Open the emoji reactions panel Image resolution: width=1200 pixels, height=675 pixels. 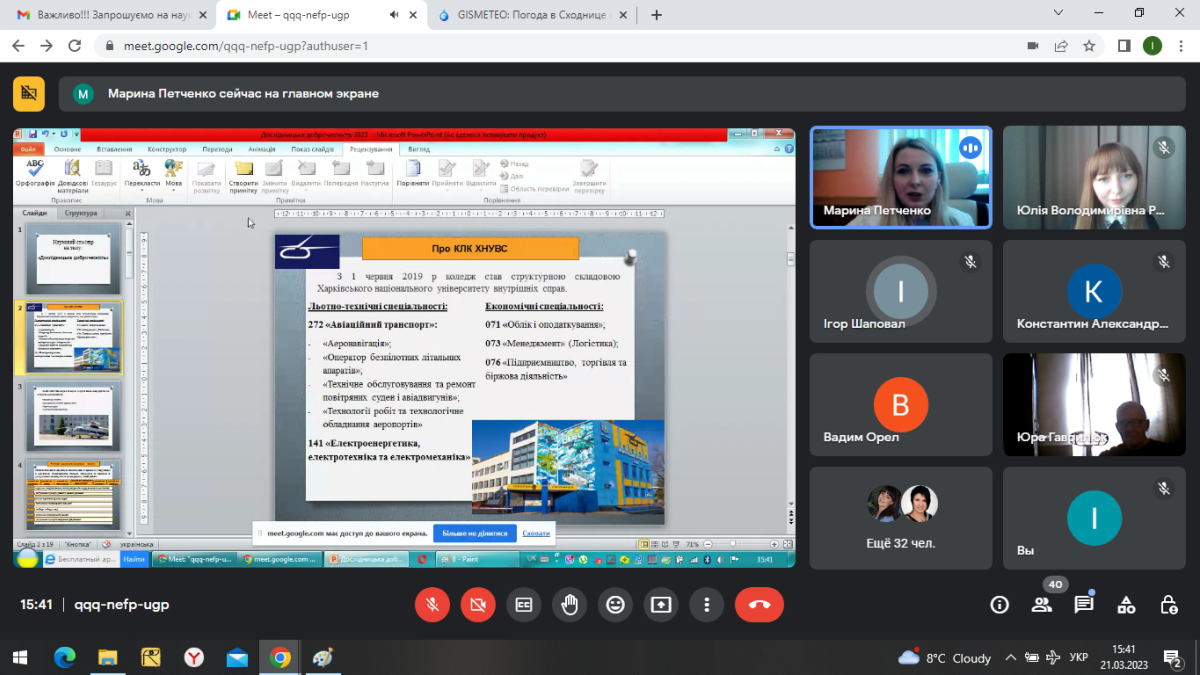[615, 605]
